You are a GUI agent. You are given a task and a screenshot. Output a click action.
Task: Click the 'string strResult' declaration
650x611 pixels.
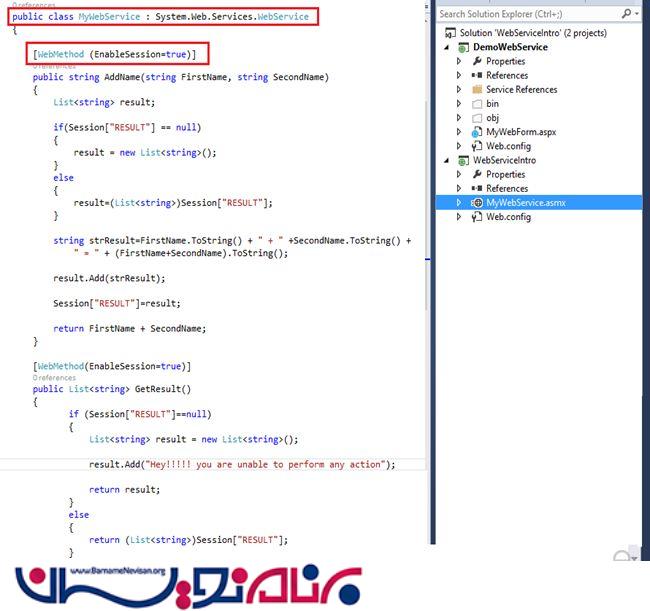[95, 240]
